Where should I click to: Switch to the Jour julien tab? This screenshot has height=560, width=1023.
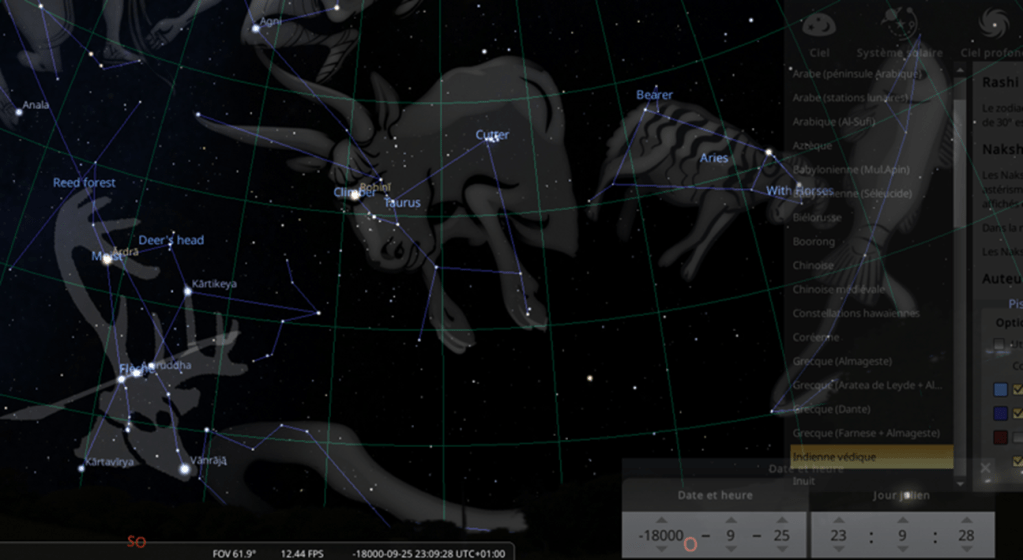tap(901, 495)
